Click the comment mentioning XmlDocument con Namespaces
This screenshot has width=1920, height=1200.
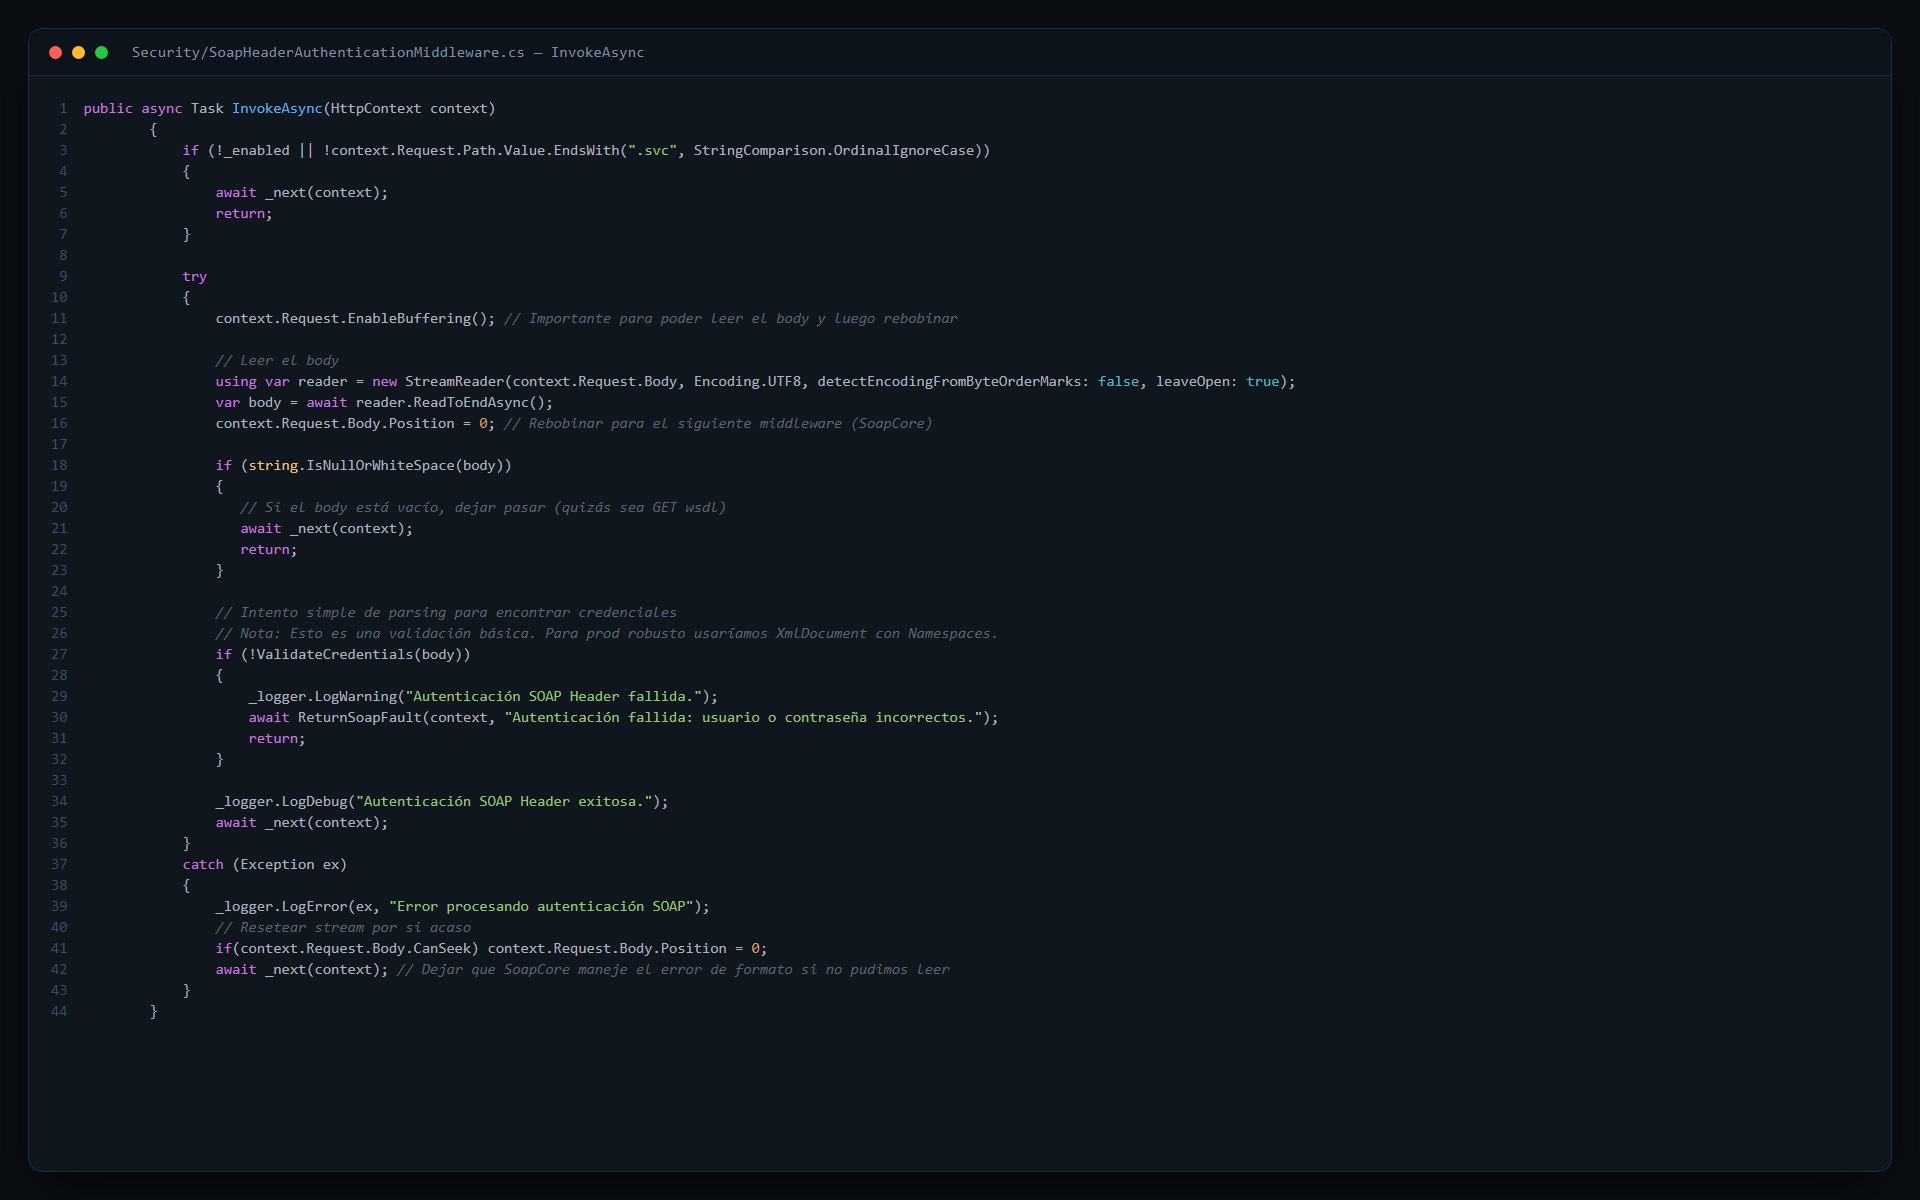point(606,633)
